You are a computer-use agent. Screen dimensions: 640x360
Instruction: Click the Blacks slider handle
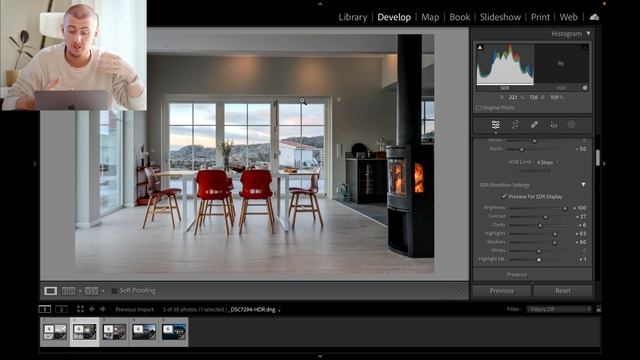521,149
